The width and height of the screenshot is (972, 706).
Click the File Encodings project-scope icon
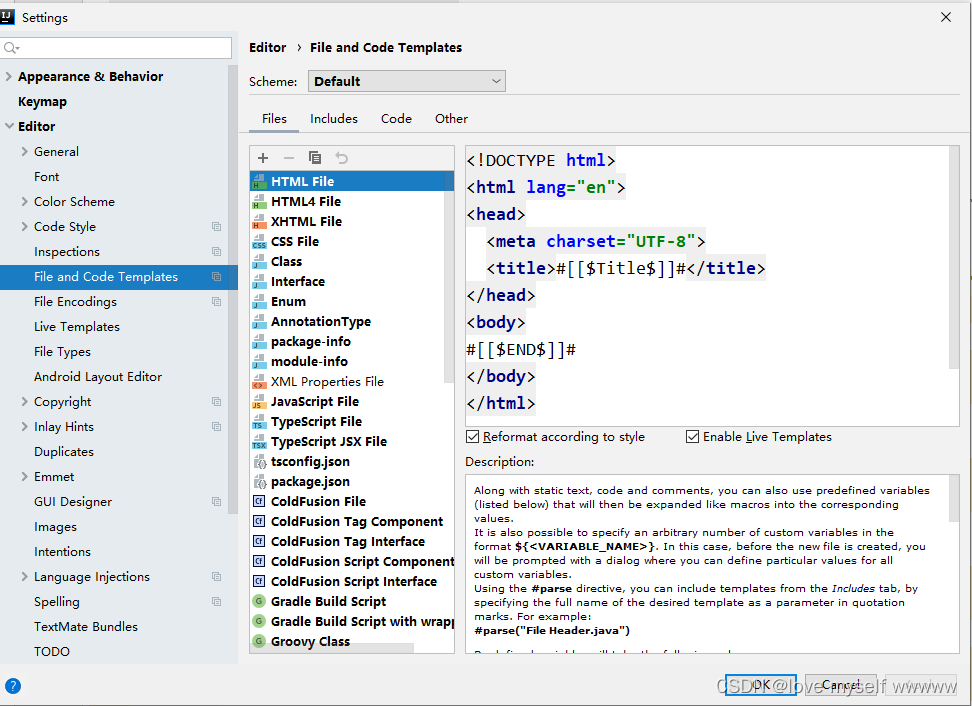click(216, 302)
